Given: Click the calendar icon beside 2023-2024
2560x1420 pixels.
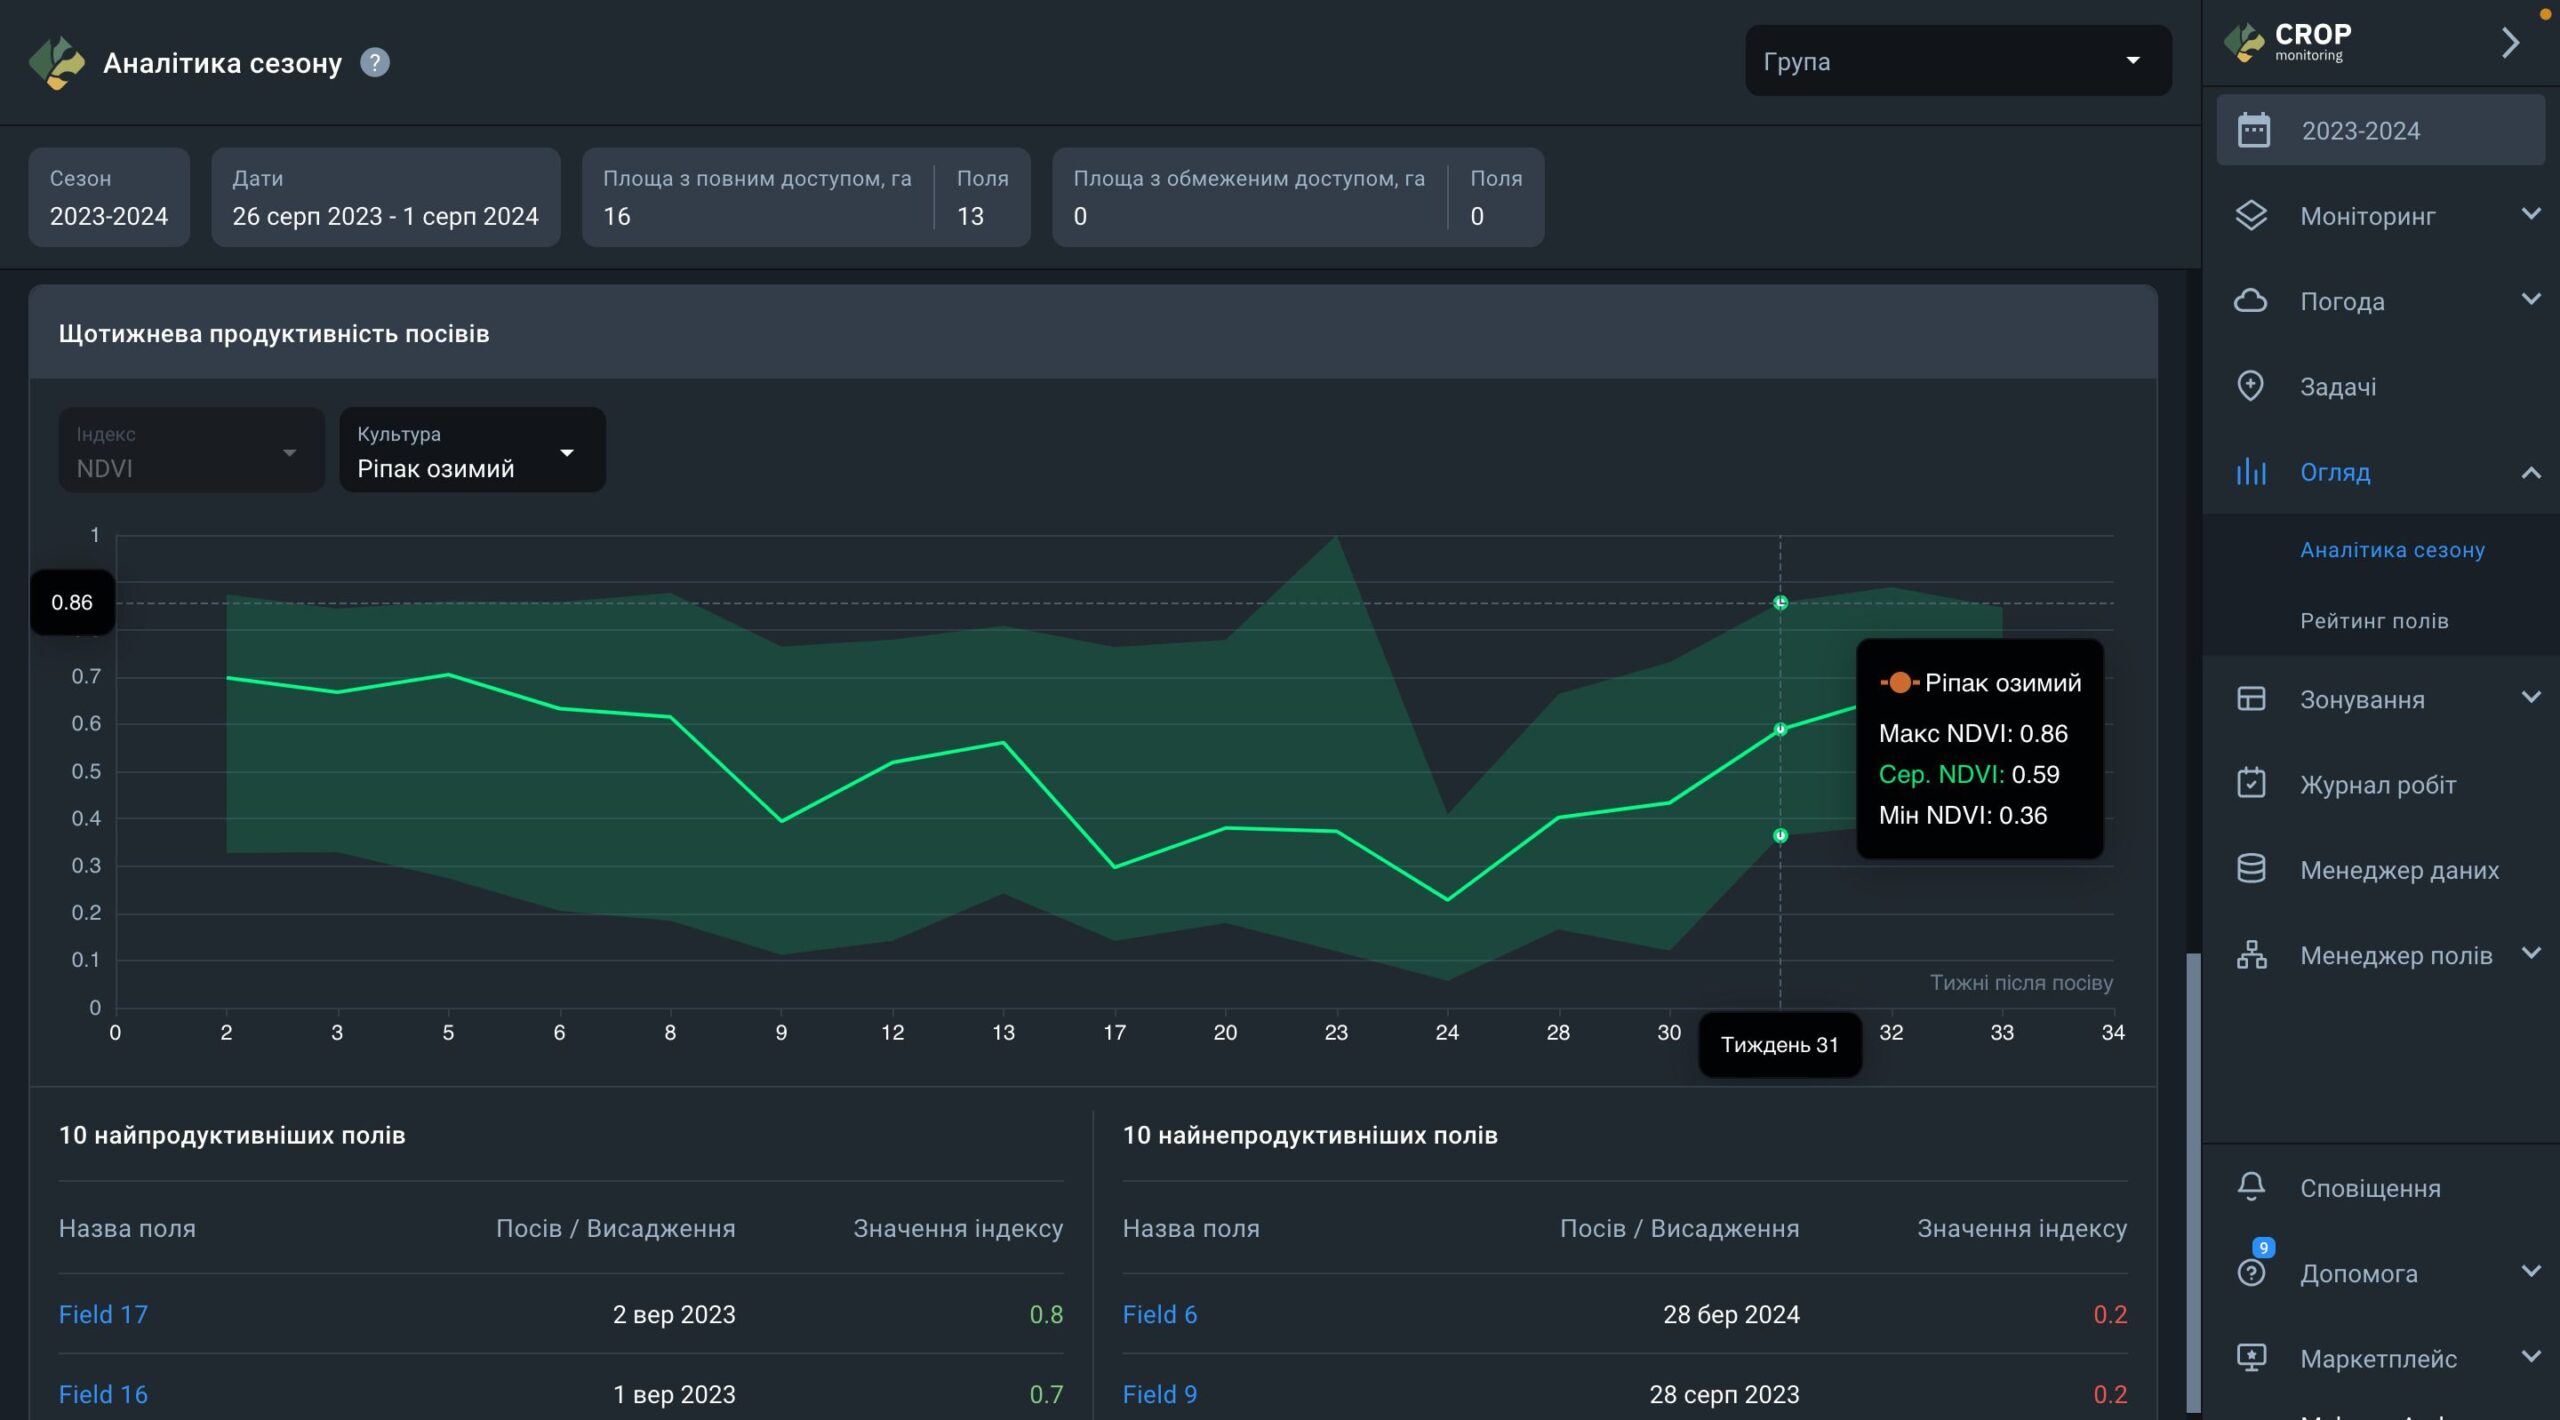Looking at the screenshot, I should pyautogui.click(x=2253, y=131).
